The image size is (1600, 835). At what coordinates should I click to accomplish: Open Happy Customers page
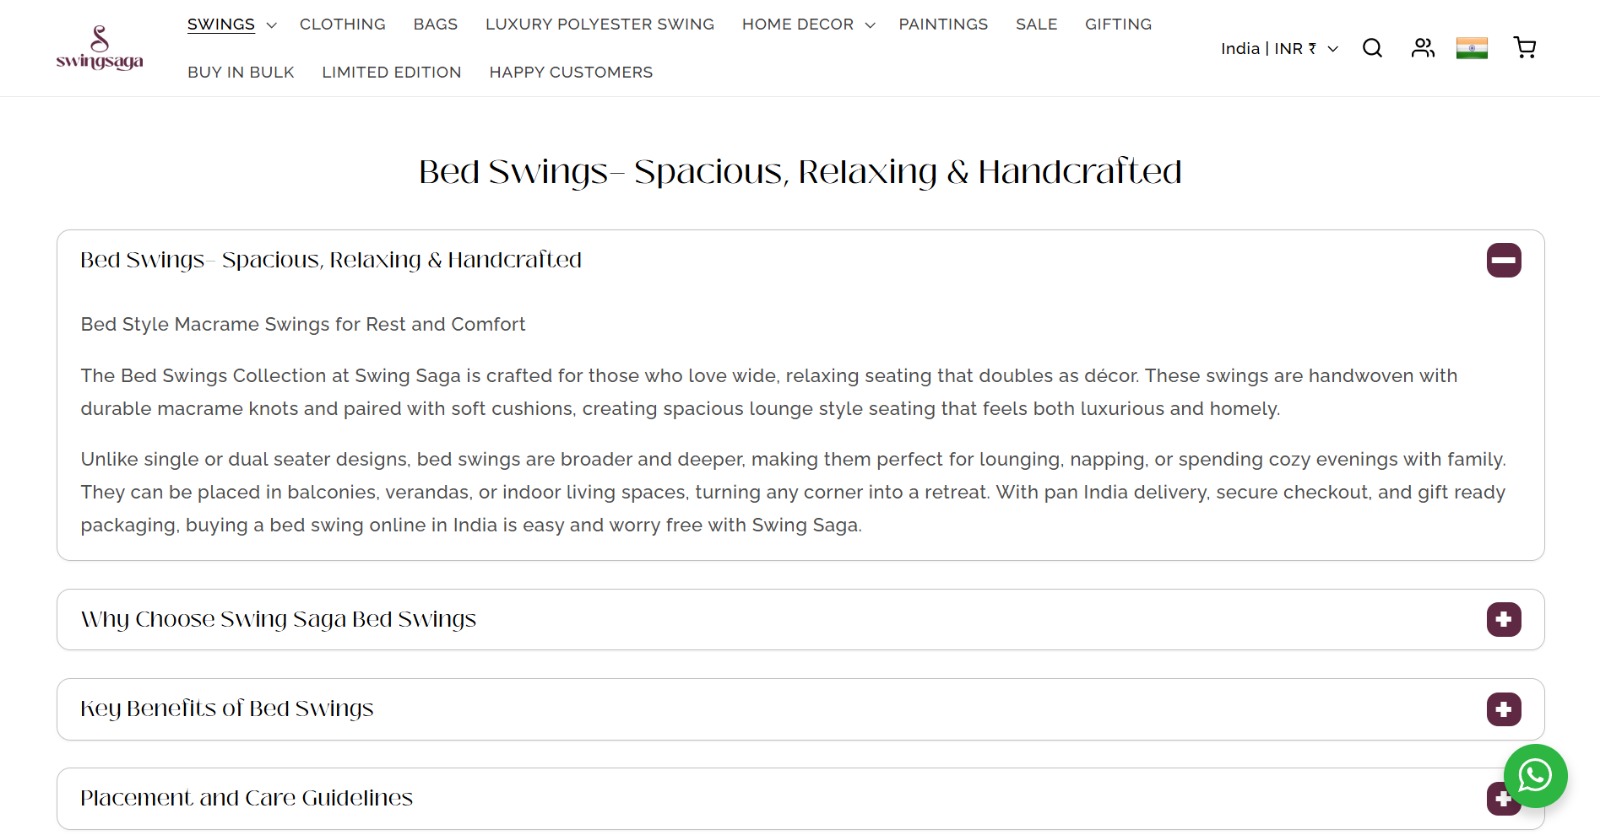(571, 72)
